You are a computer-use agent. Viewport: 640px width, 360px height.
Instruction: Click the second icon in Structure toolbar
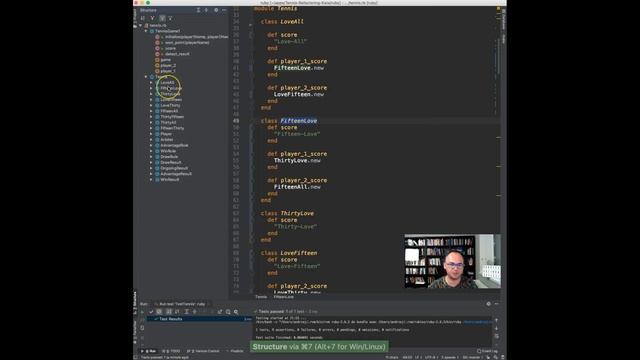coord(152,18)
